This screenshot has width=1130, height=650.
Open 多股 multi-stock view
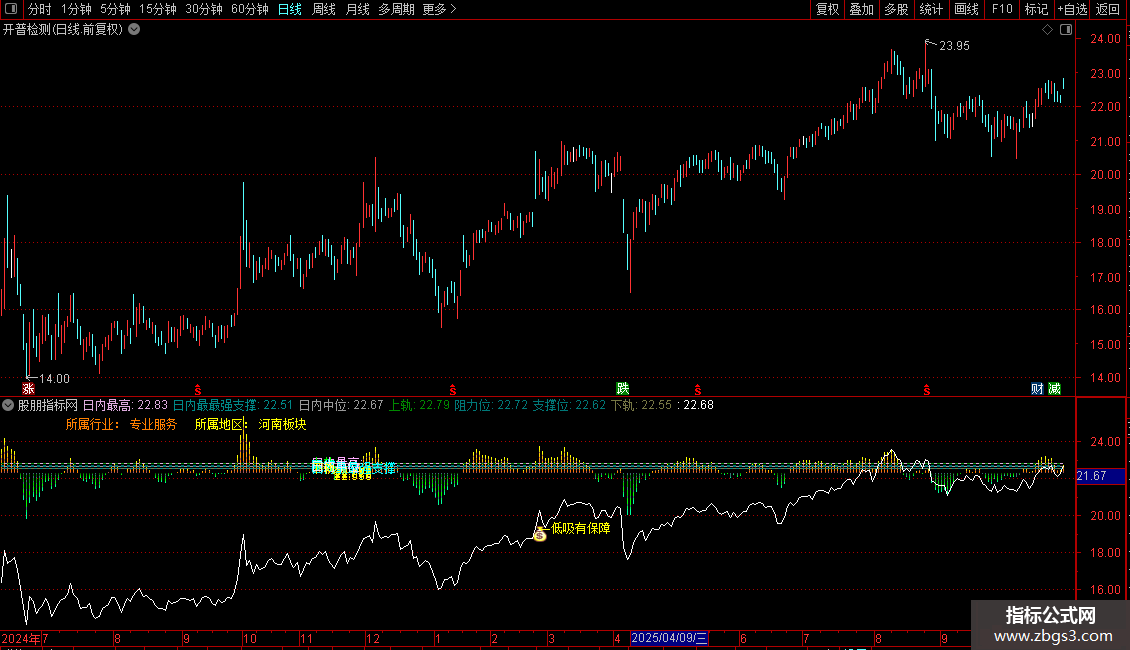896,9
